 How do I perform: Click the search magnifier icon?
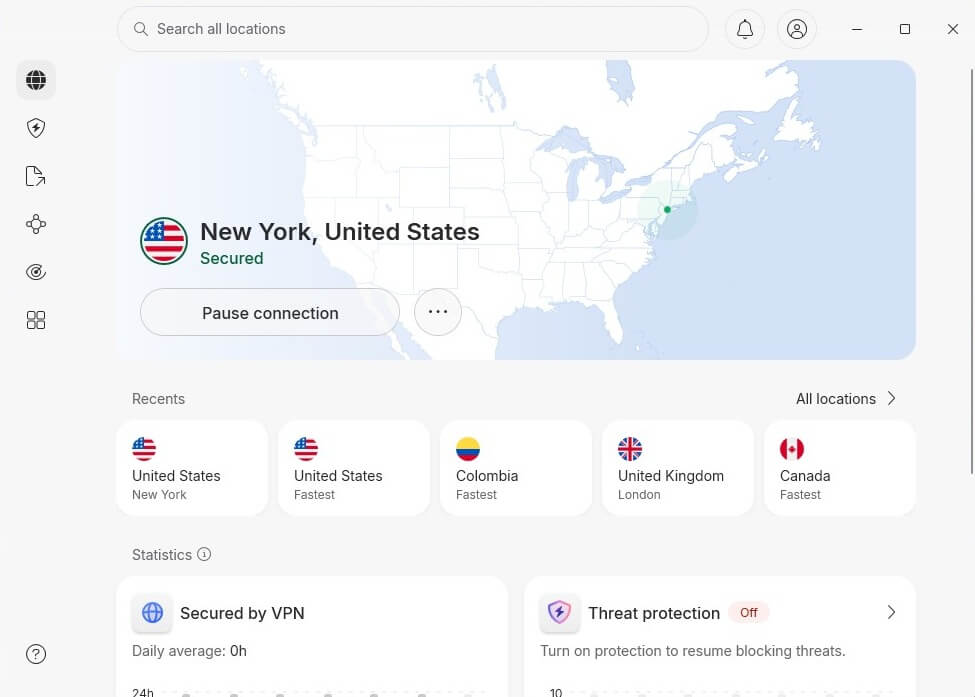141,29
